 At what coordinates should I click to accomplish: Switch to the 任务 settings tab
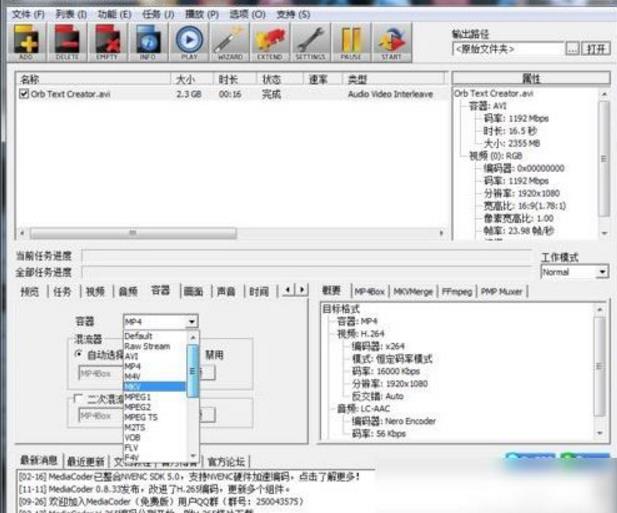pos(62,292)
